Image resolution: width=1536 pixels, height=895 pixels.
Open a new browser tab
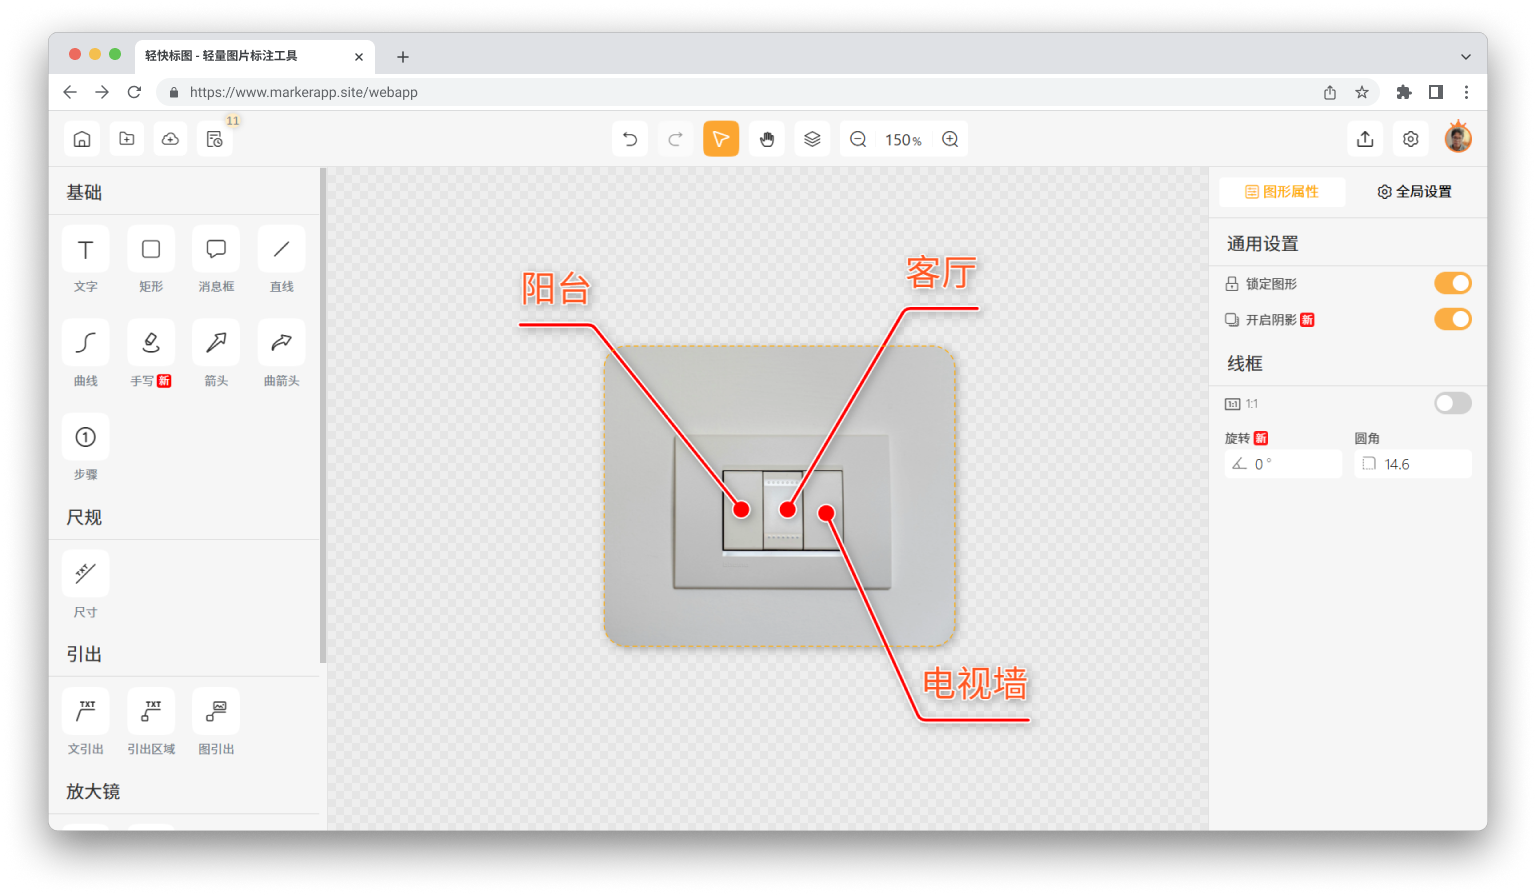[403, 57]
